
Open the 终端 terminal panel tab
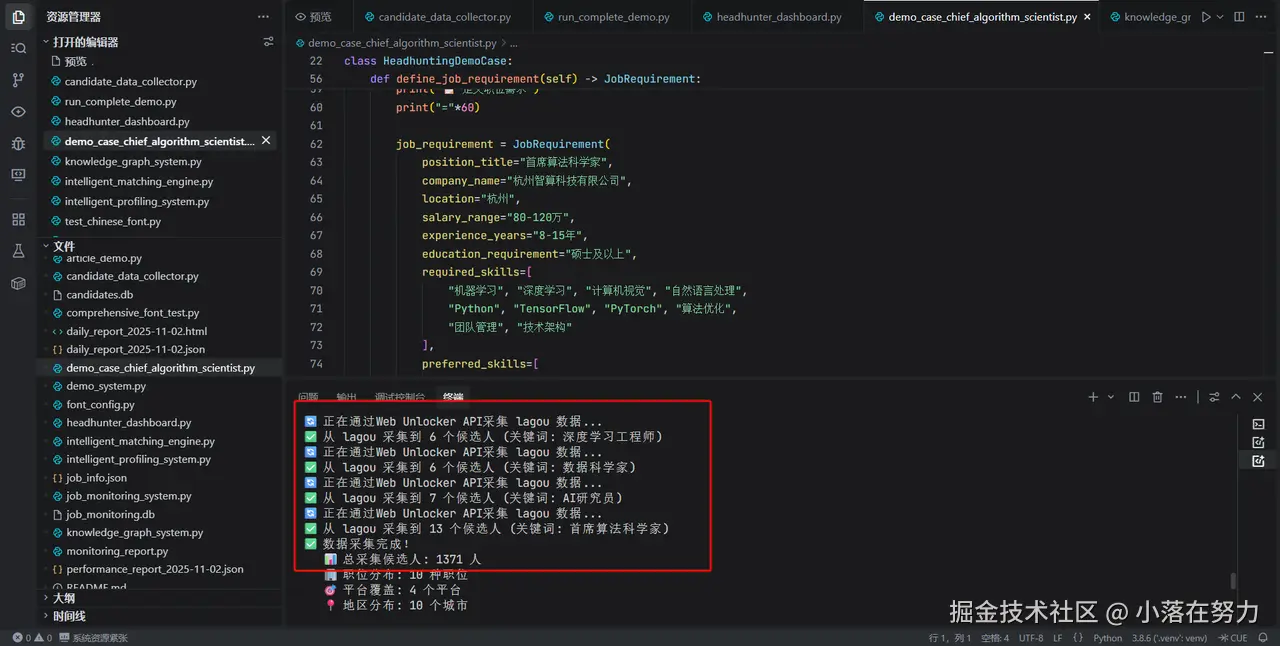453,397
